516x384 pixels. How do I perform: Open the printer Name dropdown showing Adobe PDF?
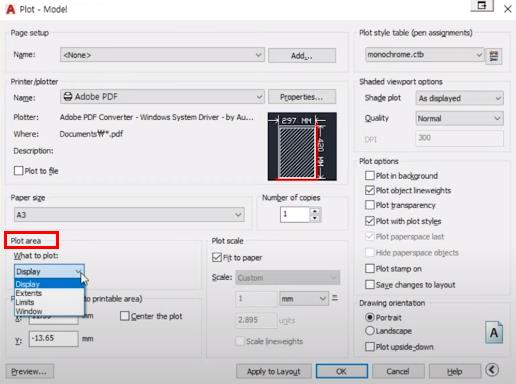[x=162, y=97]
